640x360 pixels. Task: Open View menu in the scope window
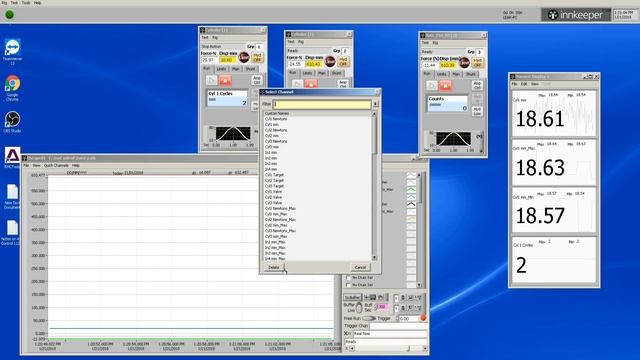pyautogui.click(x=36, y=165)
